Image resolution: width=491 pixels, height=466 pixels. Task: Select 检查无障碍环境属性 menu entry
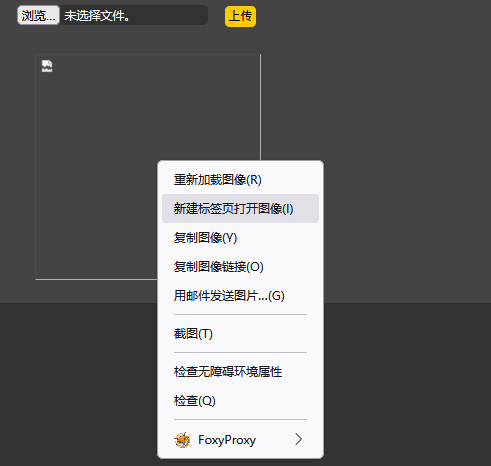pos(240,372)
